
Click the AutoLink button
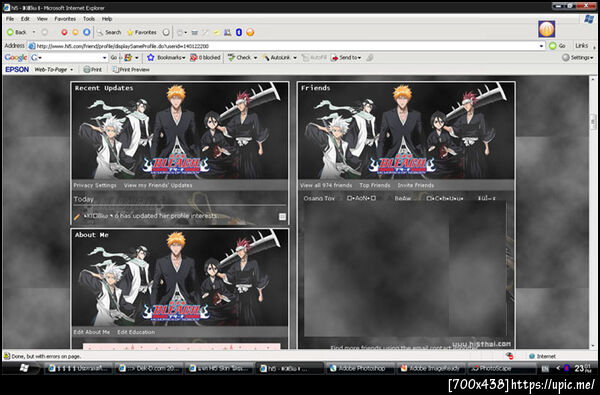276,57
